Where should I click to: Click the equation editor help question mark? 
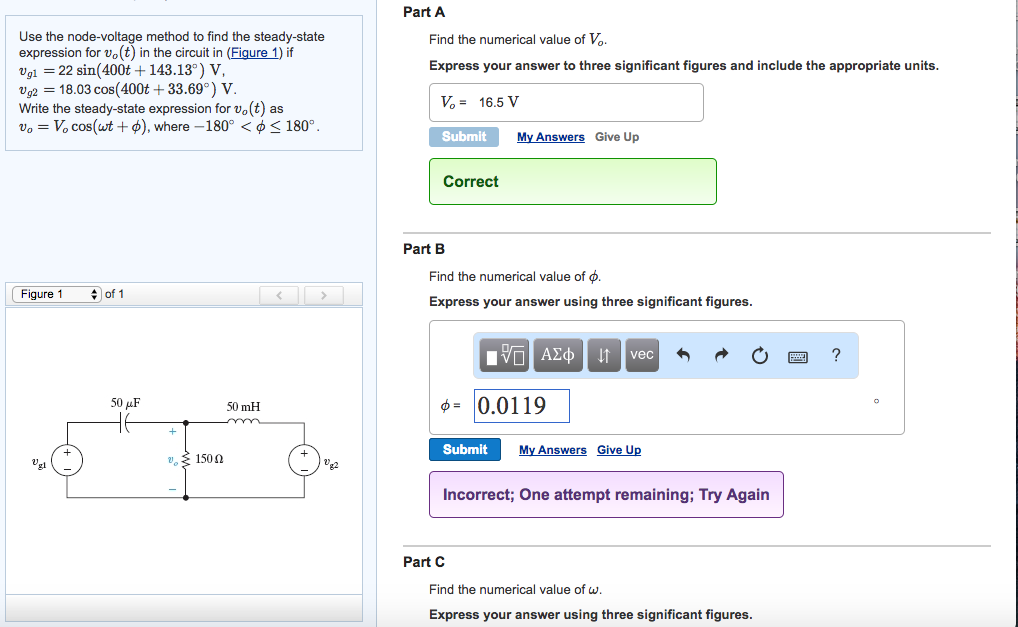point(836,354)
